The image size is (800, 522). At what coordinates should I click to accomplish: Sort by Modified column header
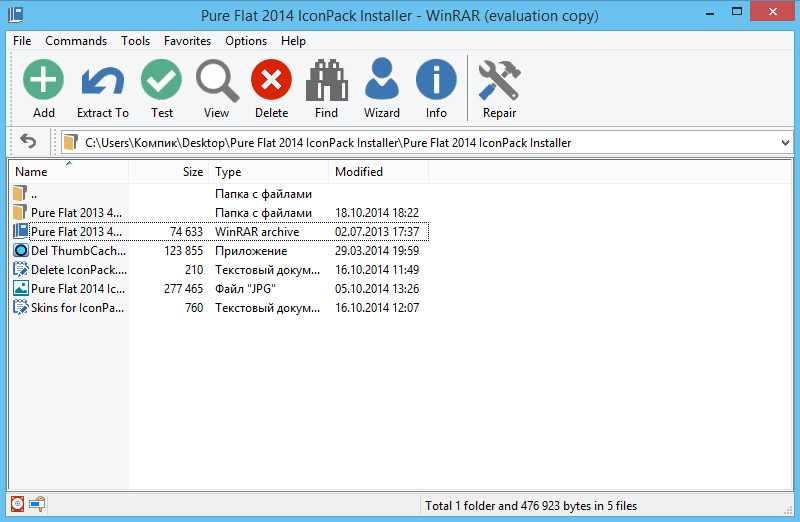click(379, 172)
